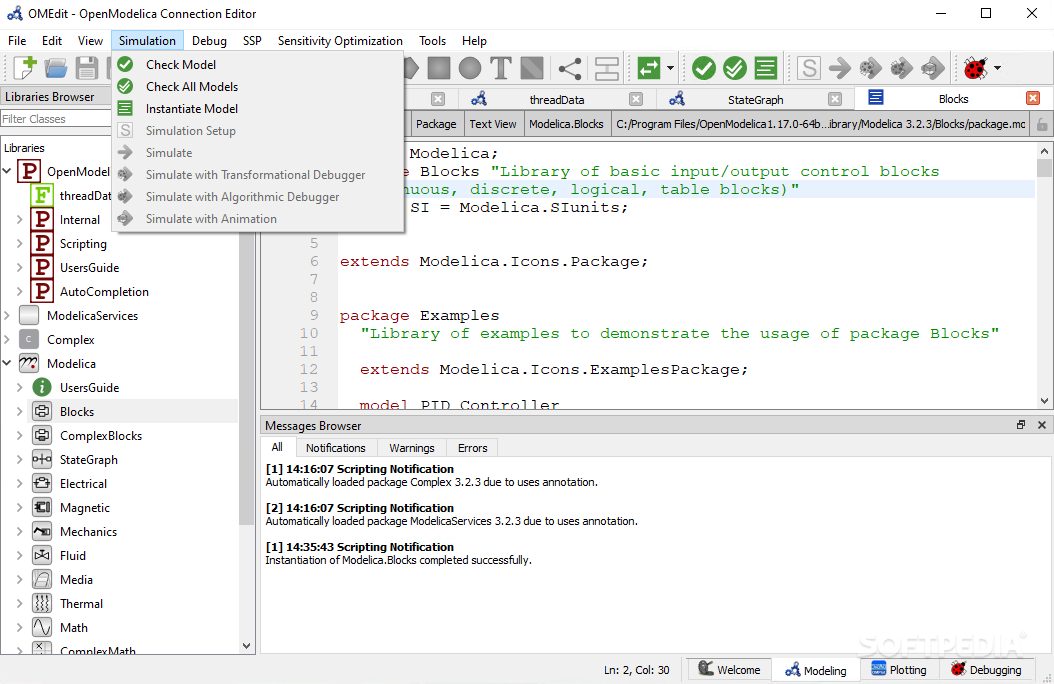1054x684 pixels.
Task: Click the code editor vertical scrollbar down arrow
Action: (1044, 401)
